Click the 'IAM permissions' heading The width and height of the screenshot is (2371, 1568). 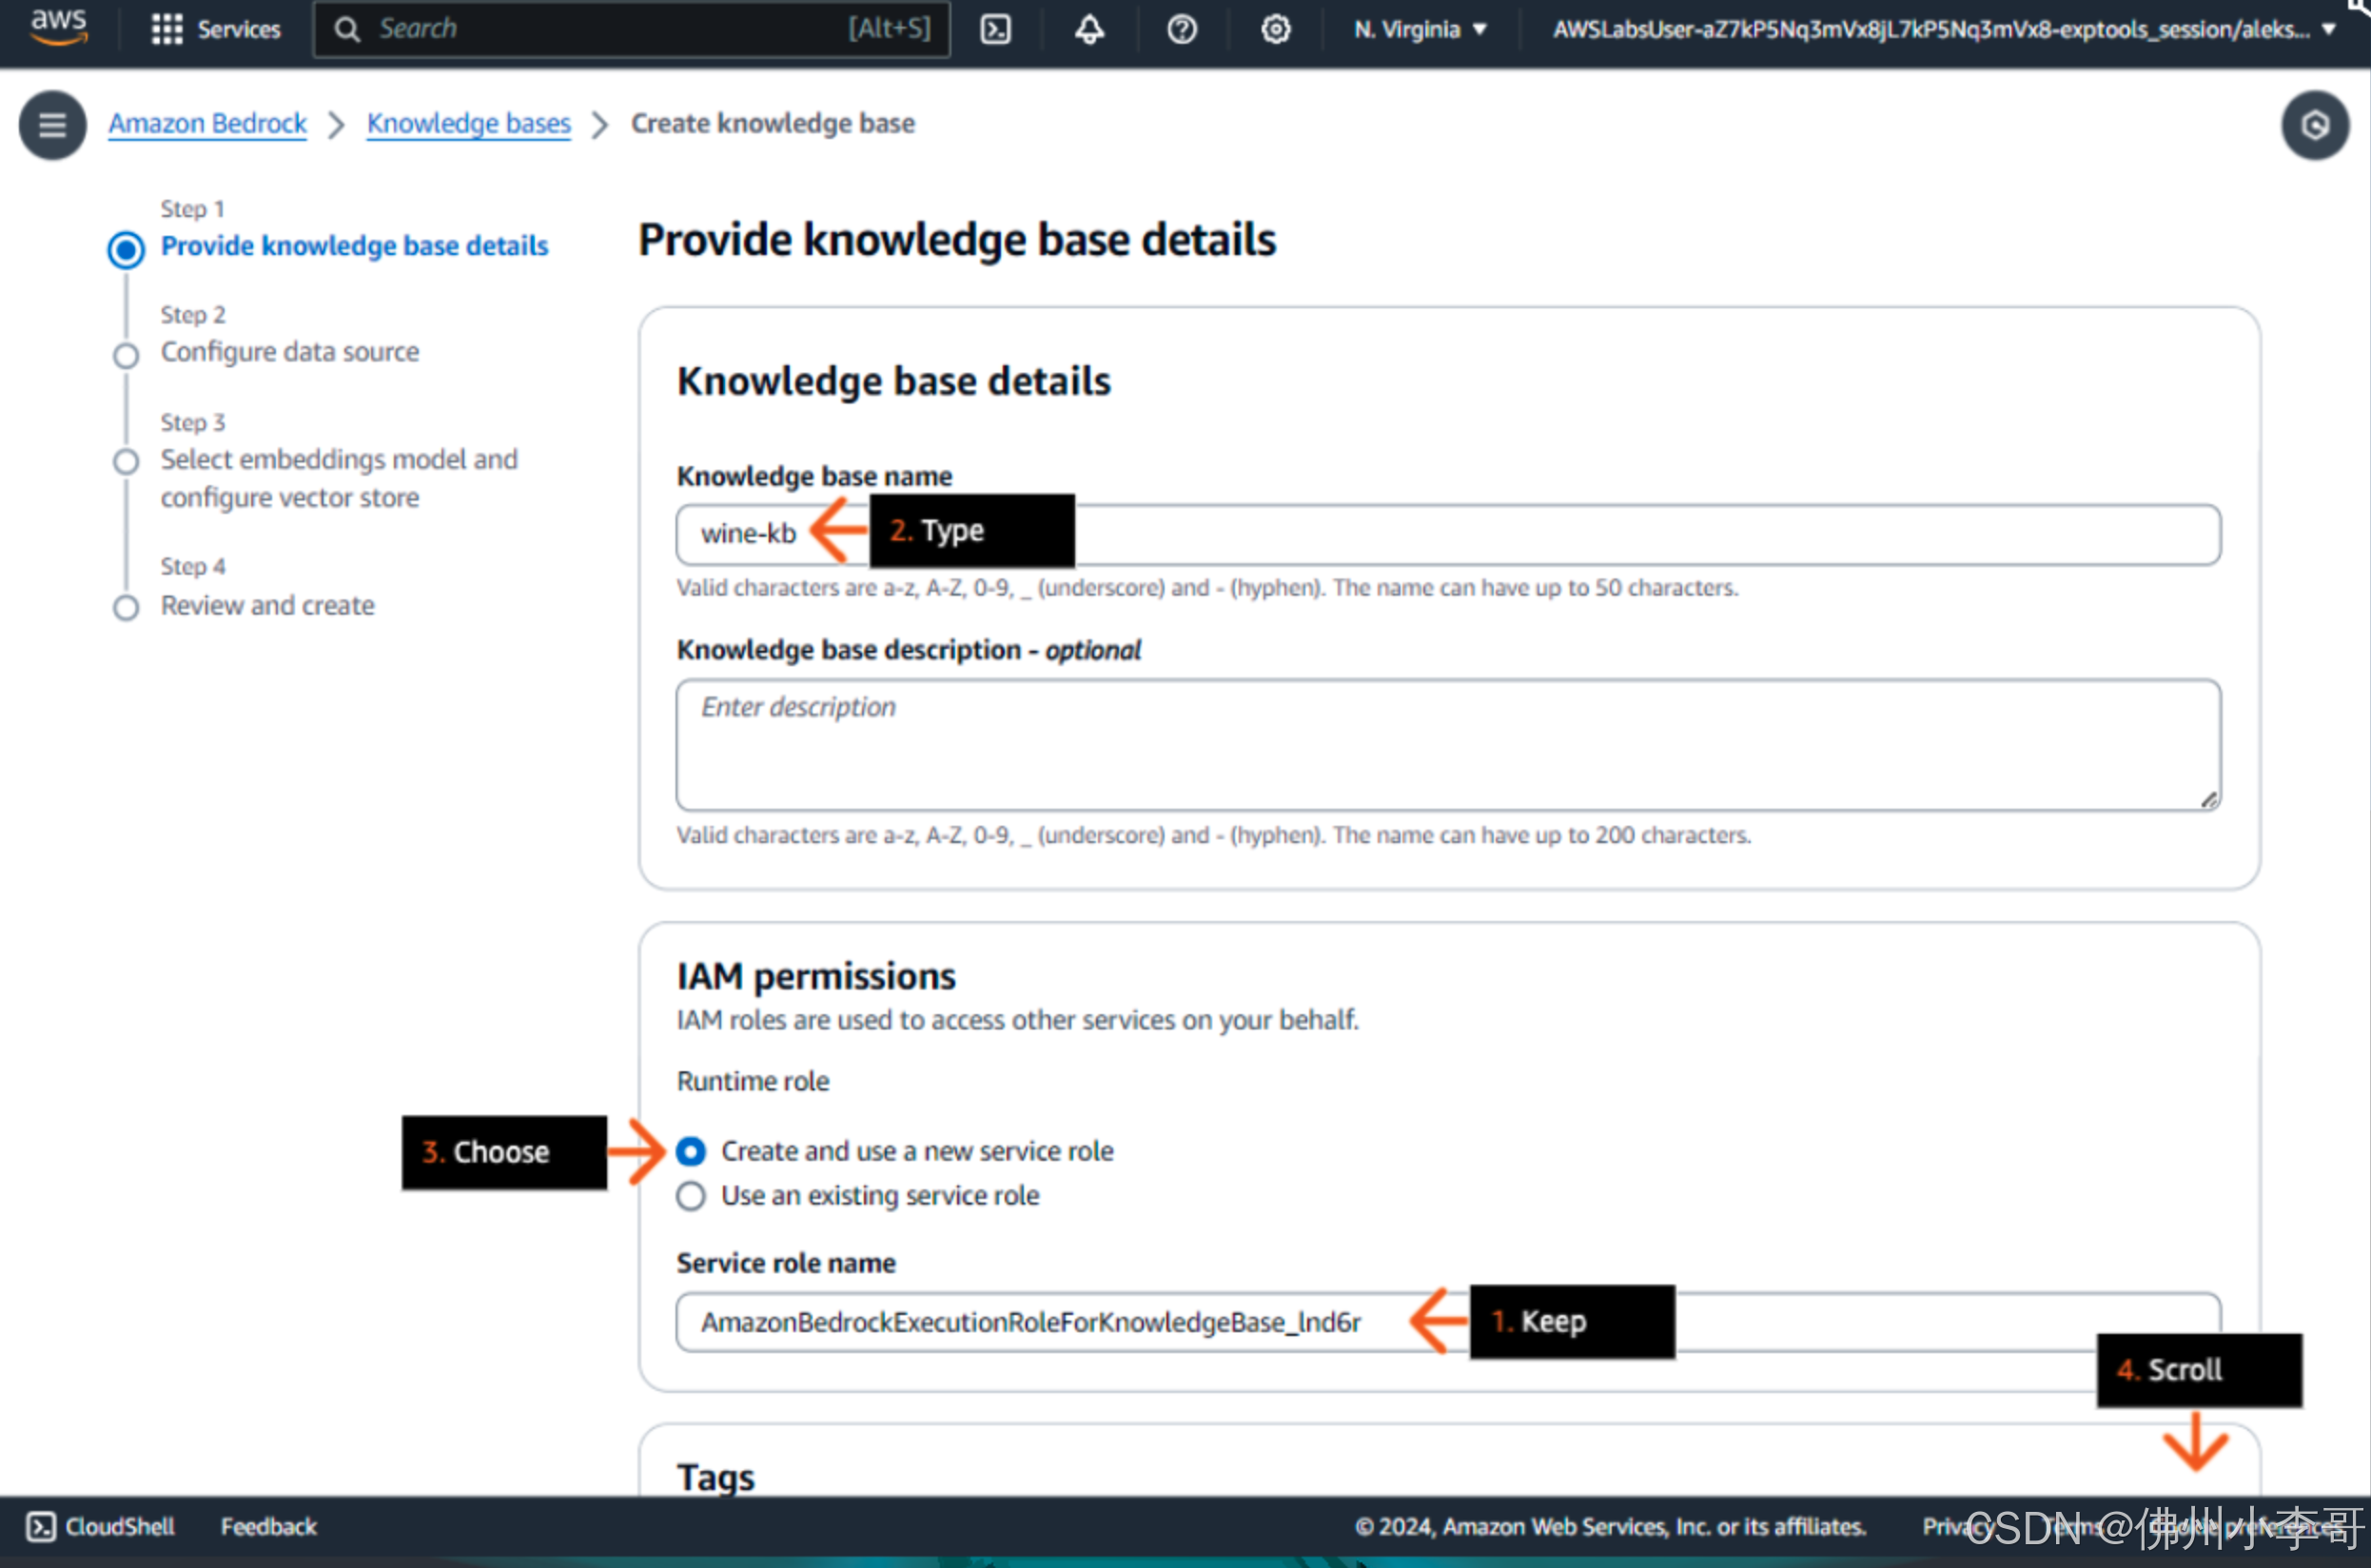[x=816, y=976]
